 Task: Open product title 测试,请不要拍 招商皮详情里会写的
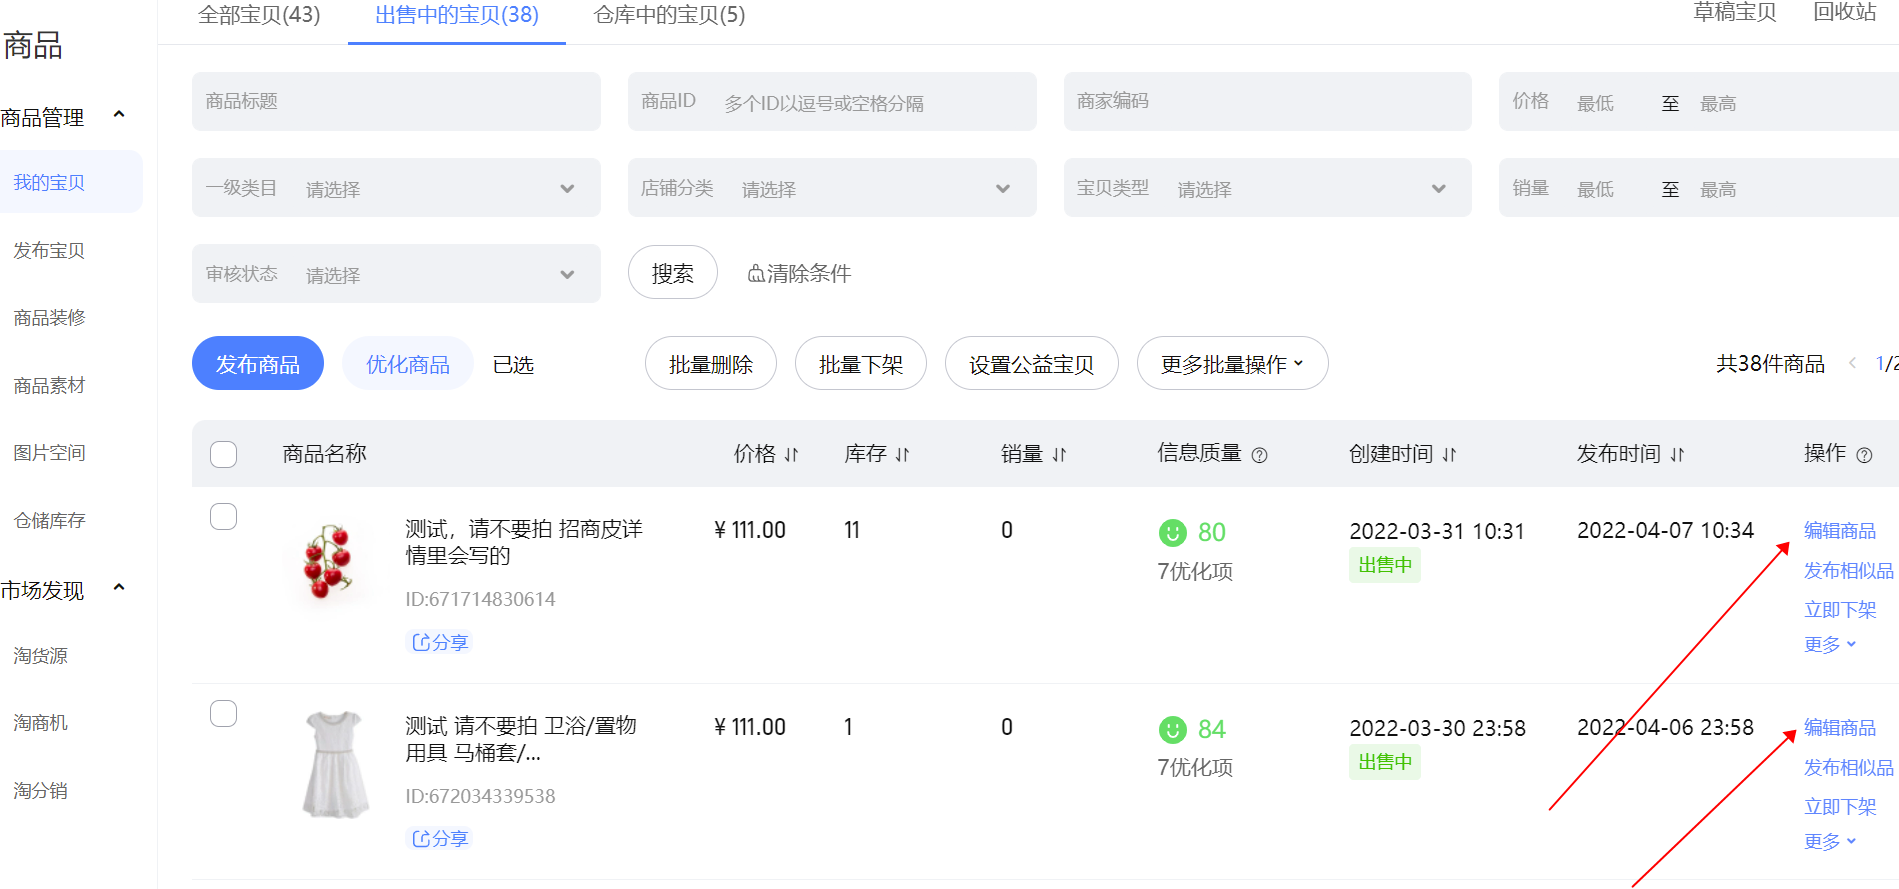click(524, 542)
